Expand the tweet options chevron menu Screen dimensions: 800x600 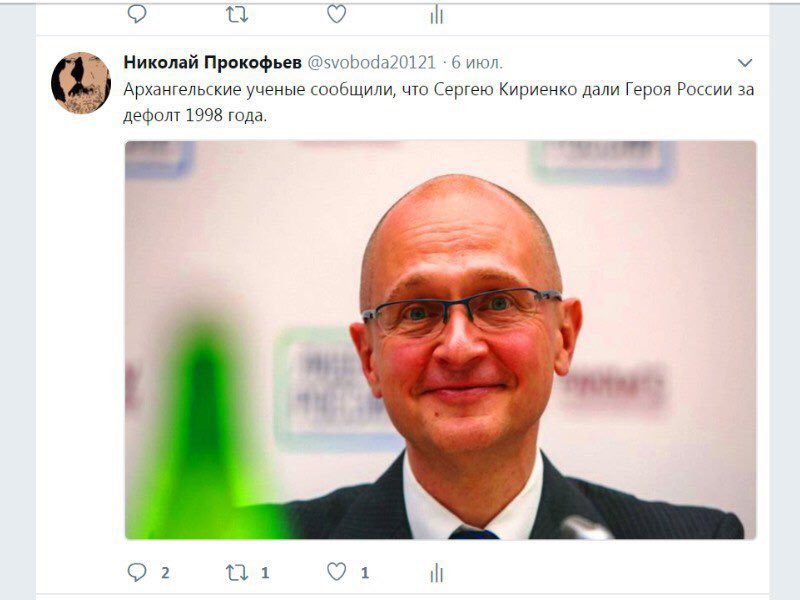tap(745, 63)
